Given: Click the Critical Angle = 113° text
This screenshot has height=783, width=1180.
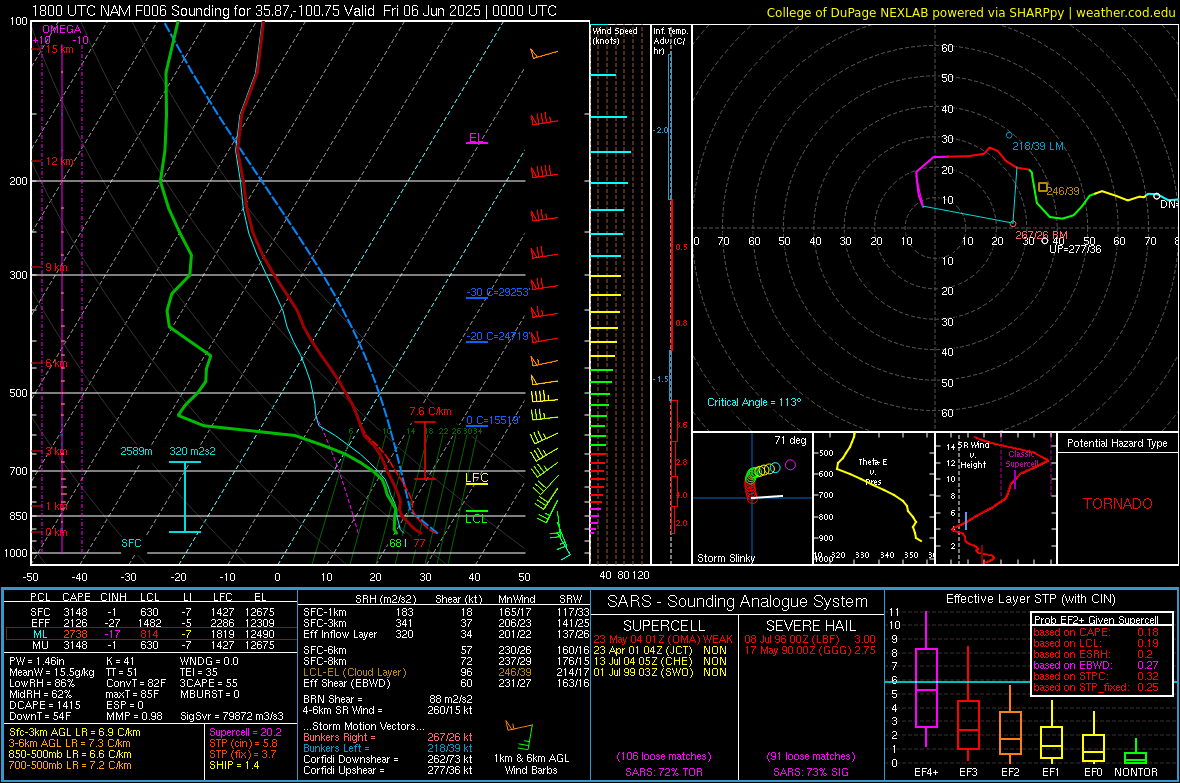Looking at the screenshot, I should pos(754,402).
